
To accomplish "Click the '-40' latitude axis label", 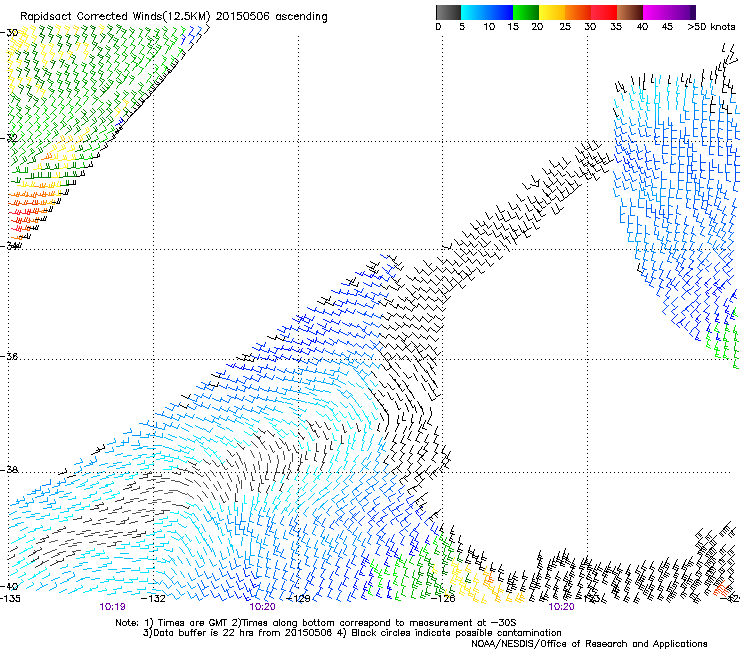I will (x=9, y=586).
